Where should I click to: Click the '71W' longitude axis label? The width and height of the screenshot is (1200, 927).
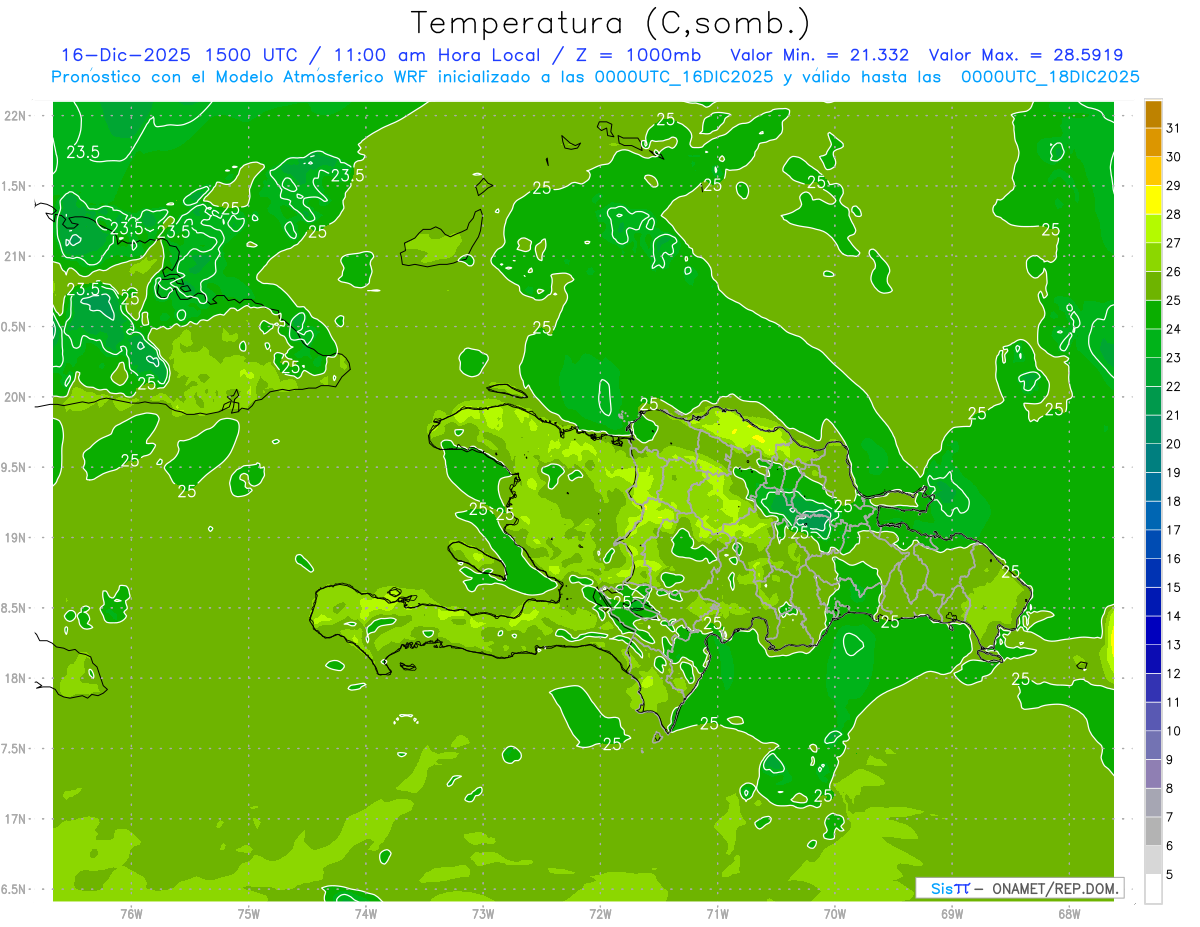[717, 914]
